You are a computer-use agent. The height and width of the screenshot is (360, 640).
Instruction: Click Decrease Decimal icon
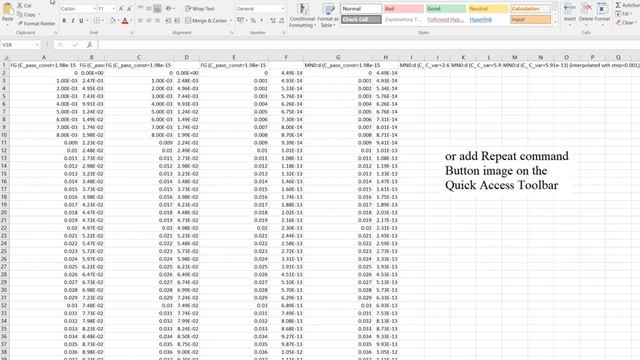[281, 20]
